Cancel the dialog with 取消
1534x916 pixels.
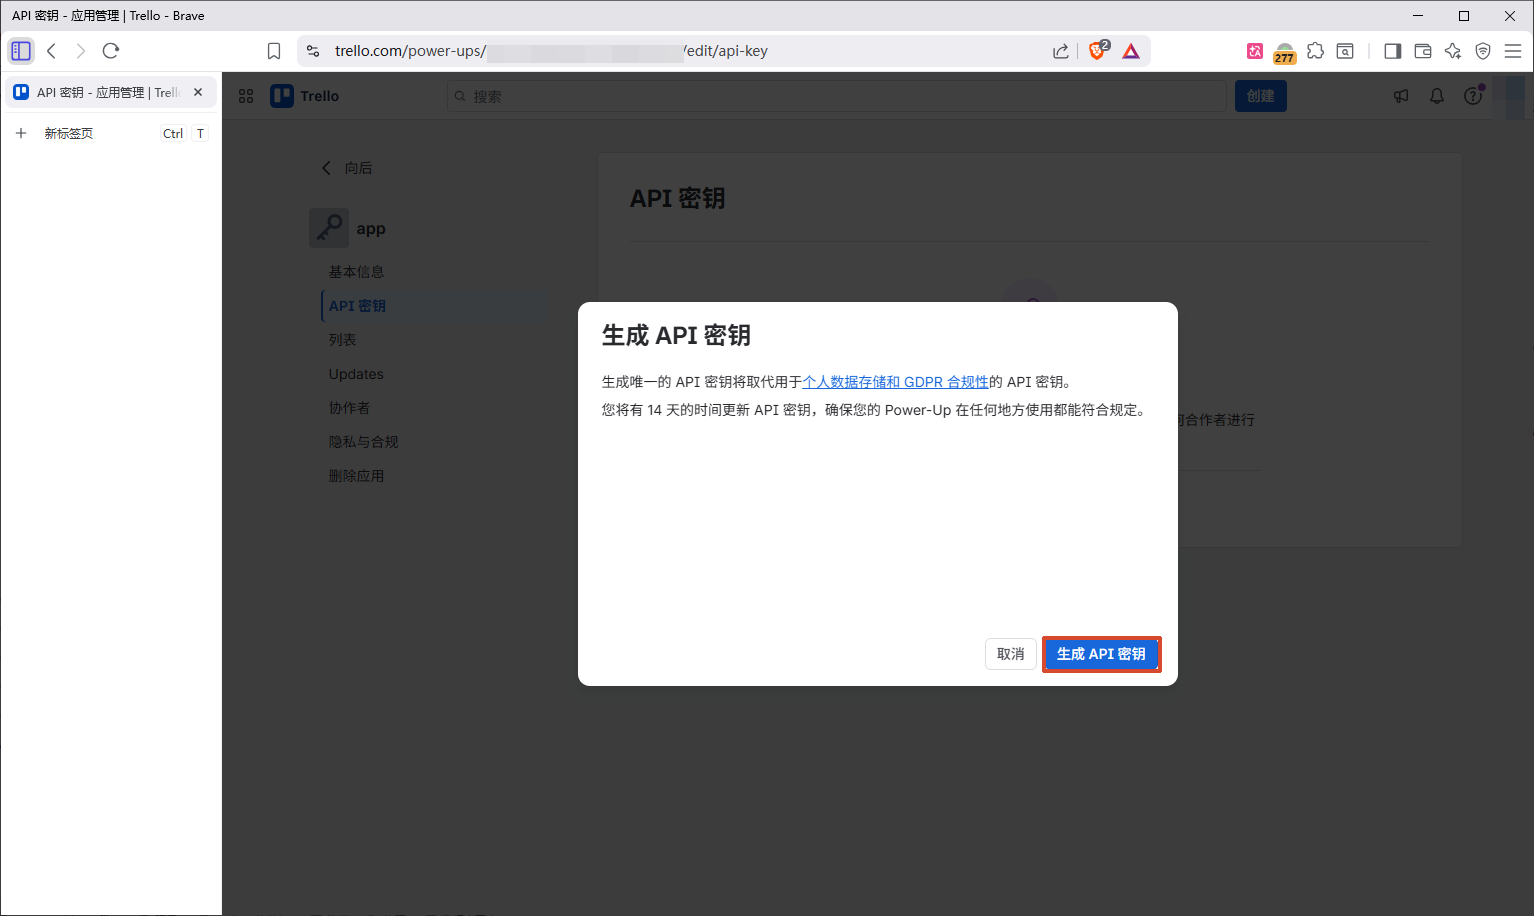pos(1011,654)
